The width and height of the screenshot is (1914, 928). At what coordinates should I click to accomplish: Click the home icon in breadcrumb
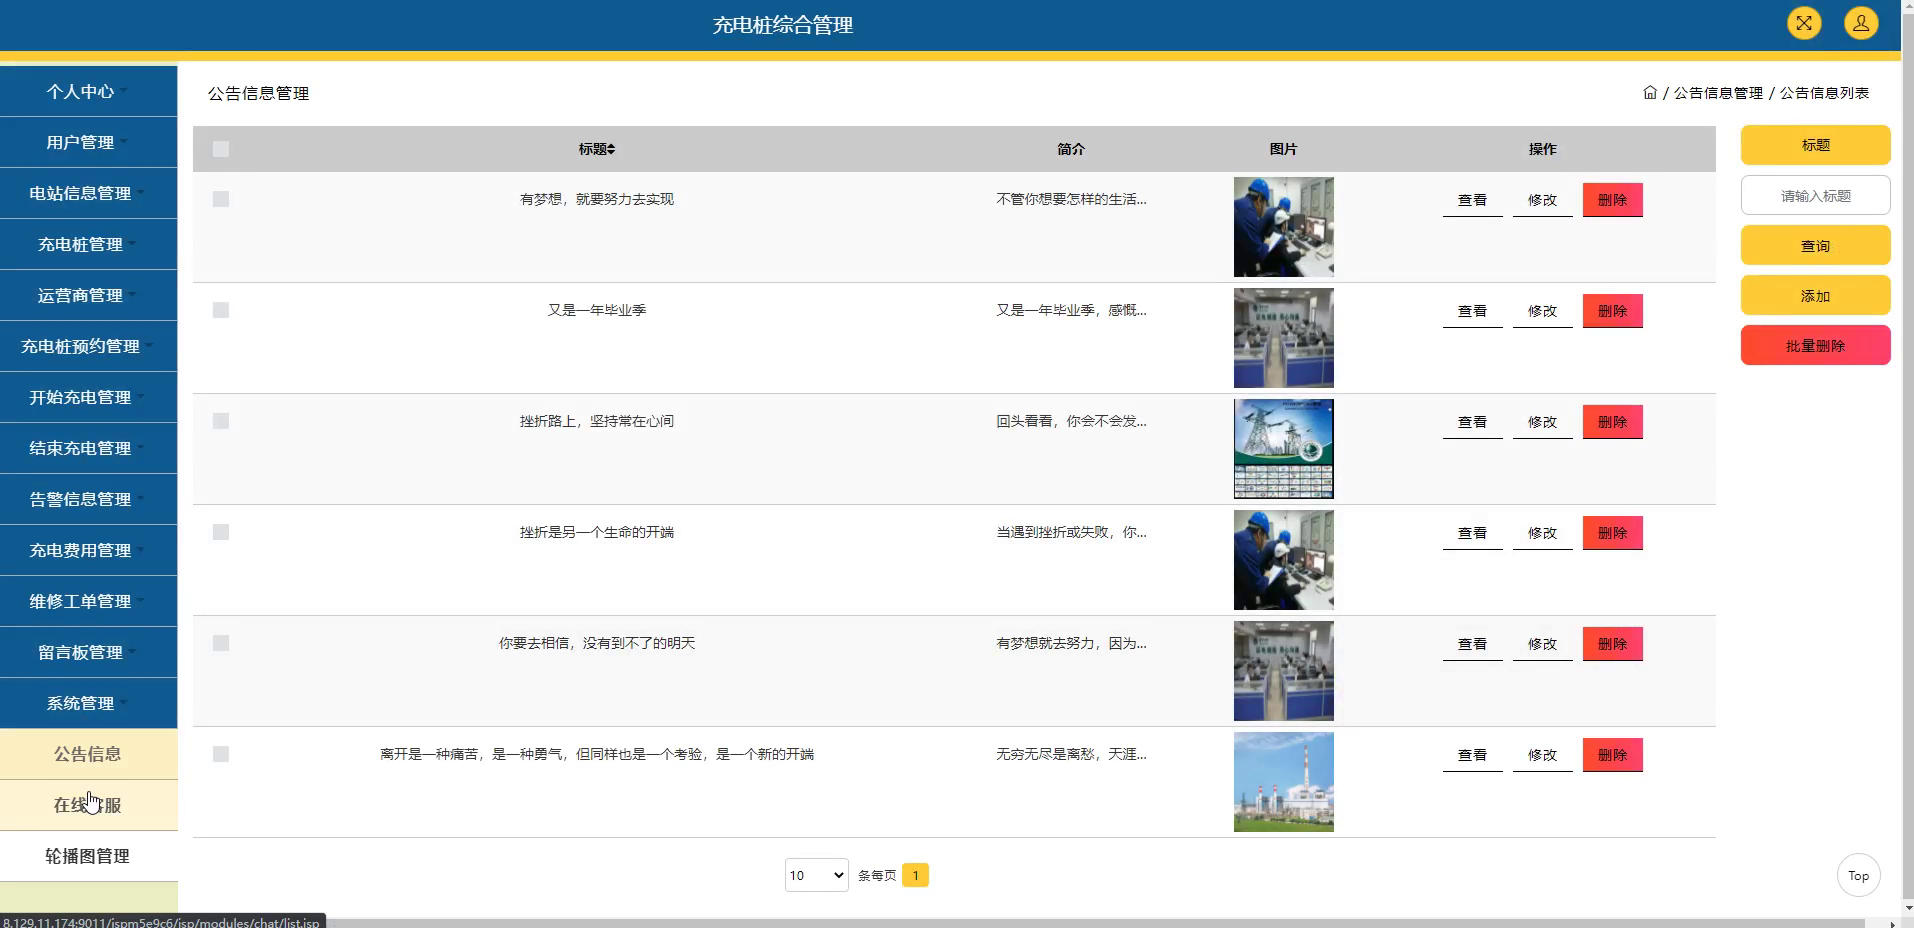pyautogui.click(x=1650, y=92)
